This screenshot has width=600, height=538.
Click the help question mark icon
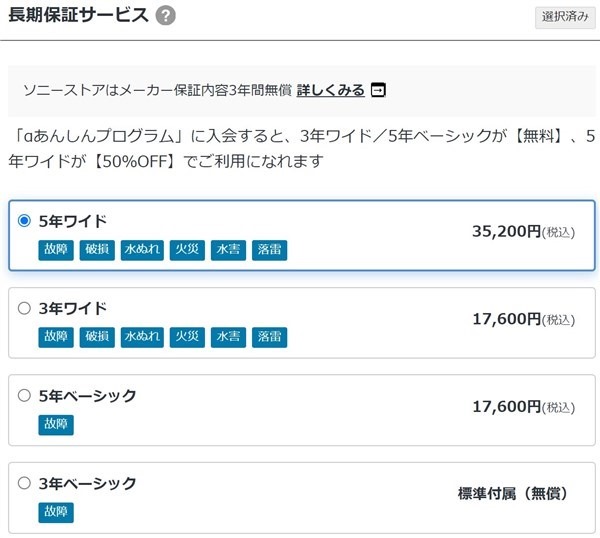point(166,15)
